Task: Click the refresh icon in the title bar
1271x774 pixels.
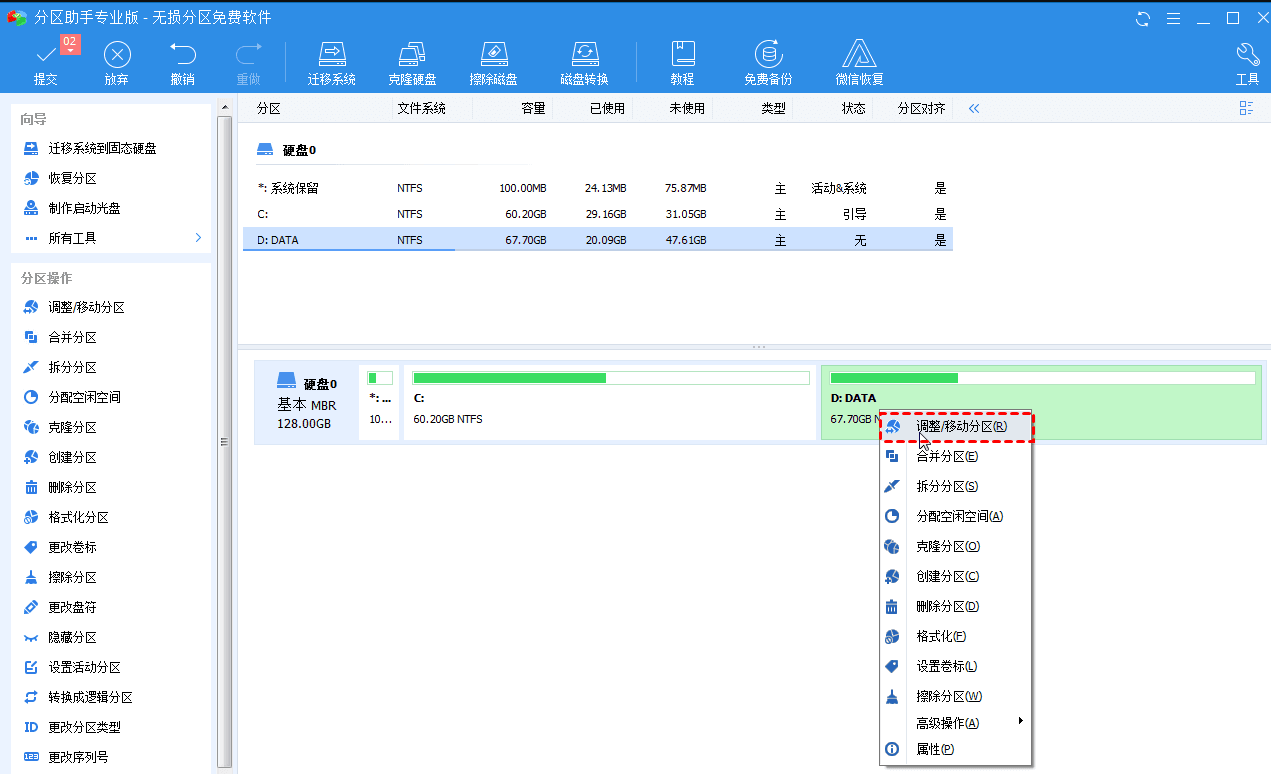Action: coord(1143,18)
